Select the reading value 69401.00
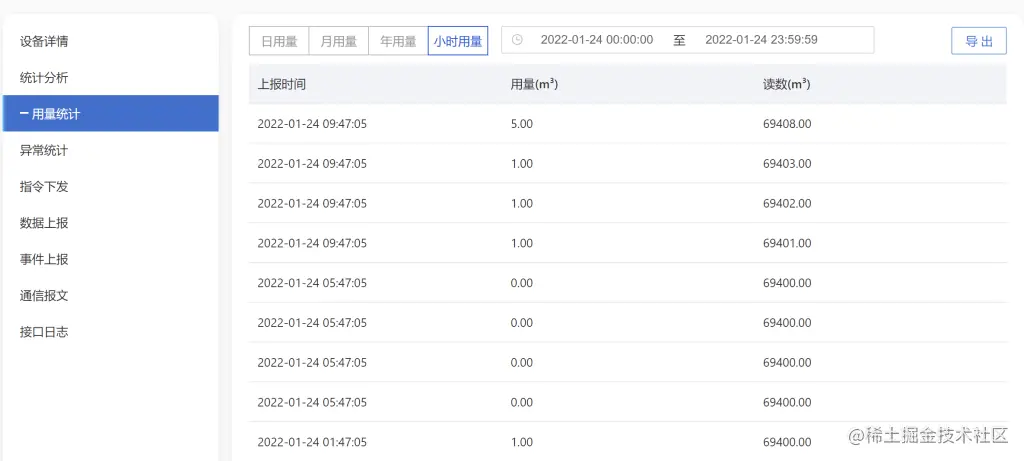1024x461 pixels. pyautogui.click(x=787, y=244)
